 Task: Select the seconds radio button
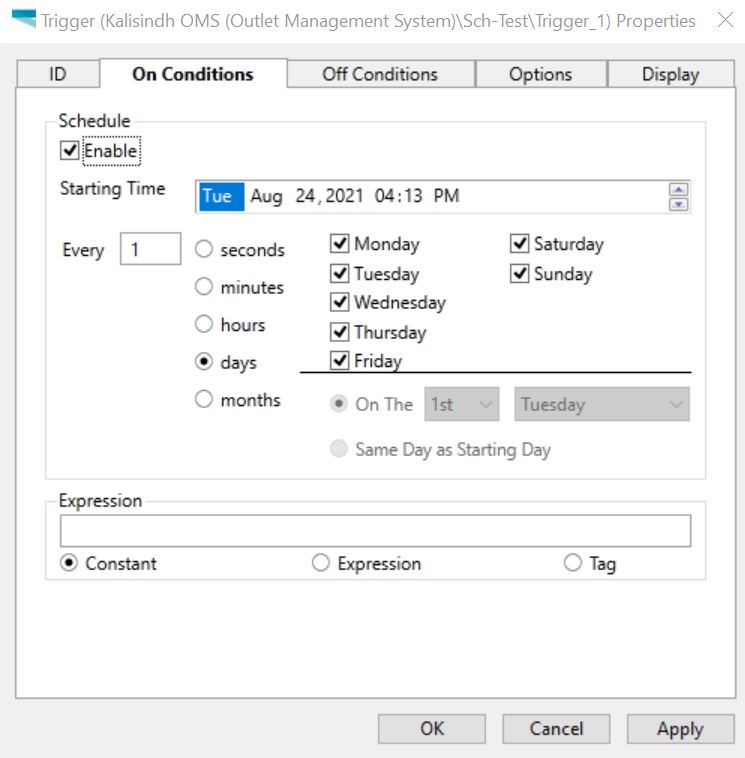pos(204,249)
